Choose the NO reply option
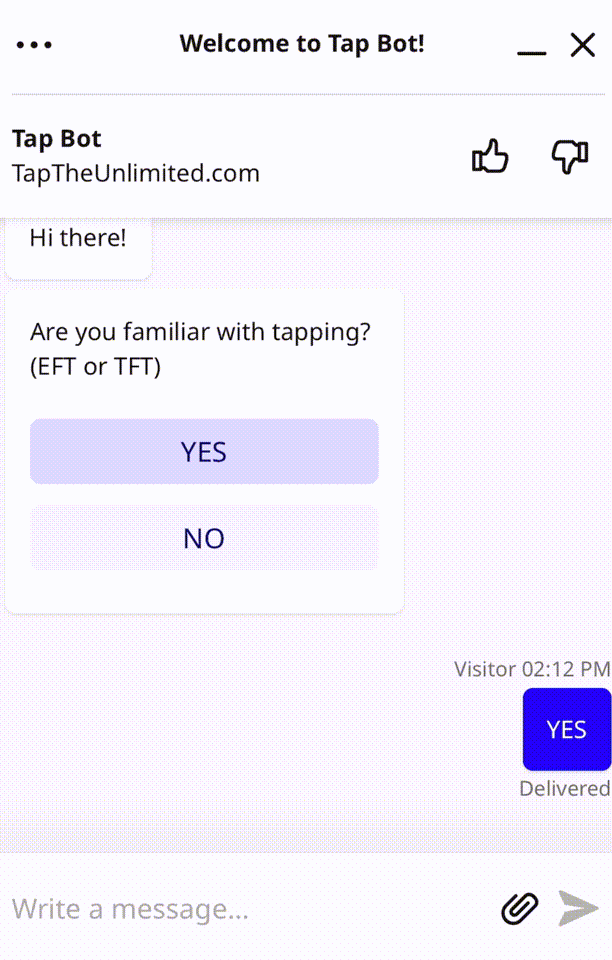This screenshot has height=960, width=612. (204, 538)
